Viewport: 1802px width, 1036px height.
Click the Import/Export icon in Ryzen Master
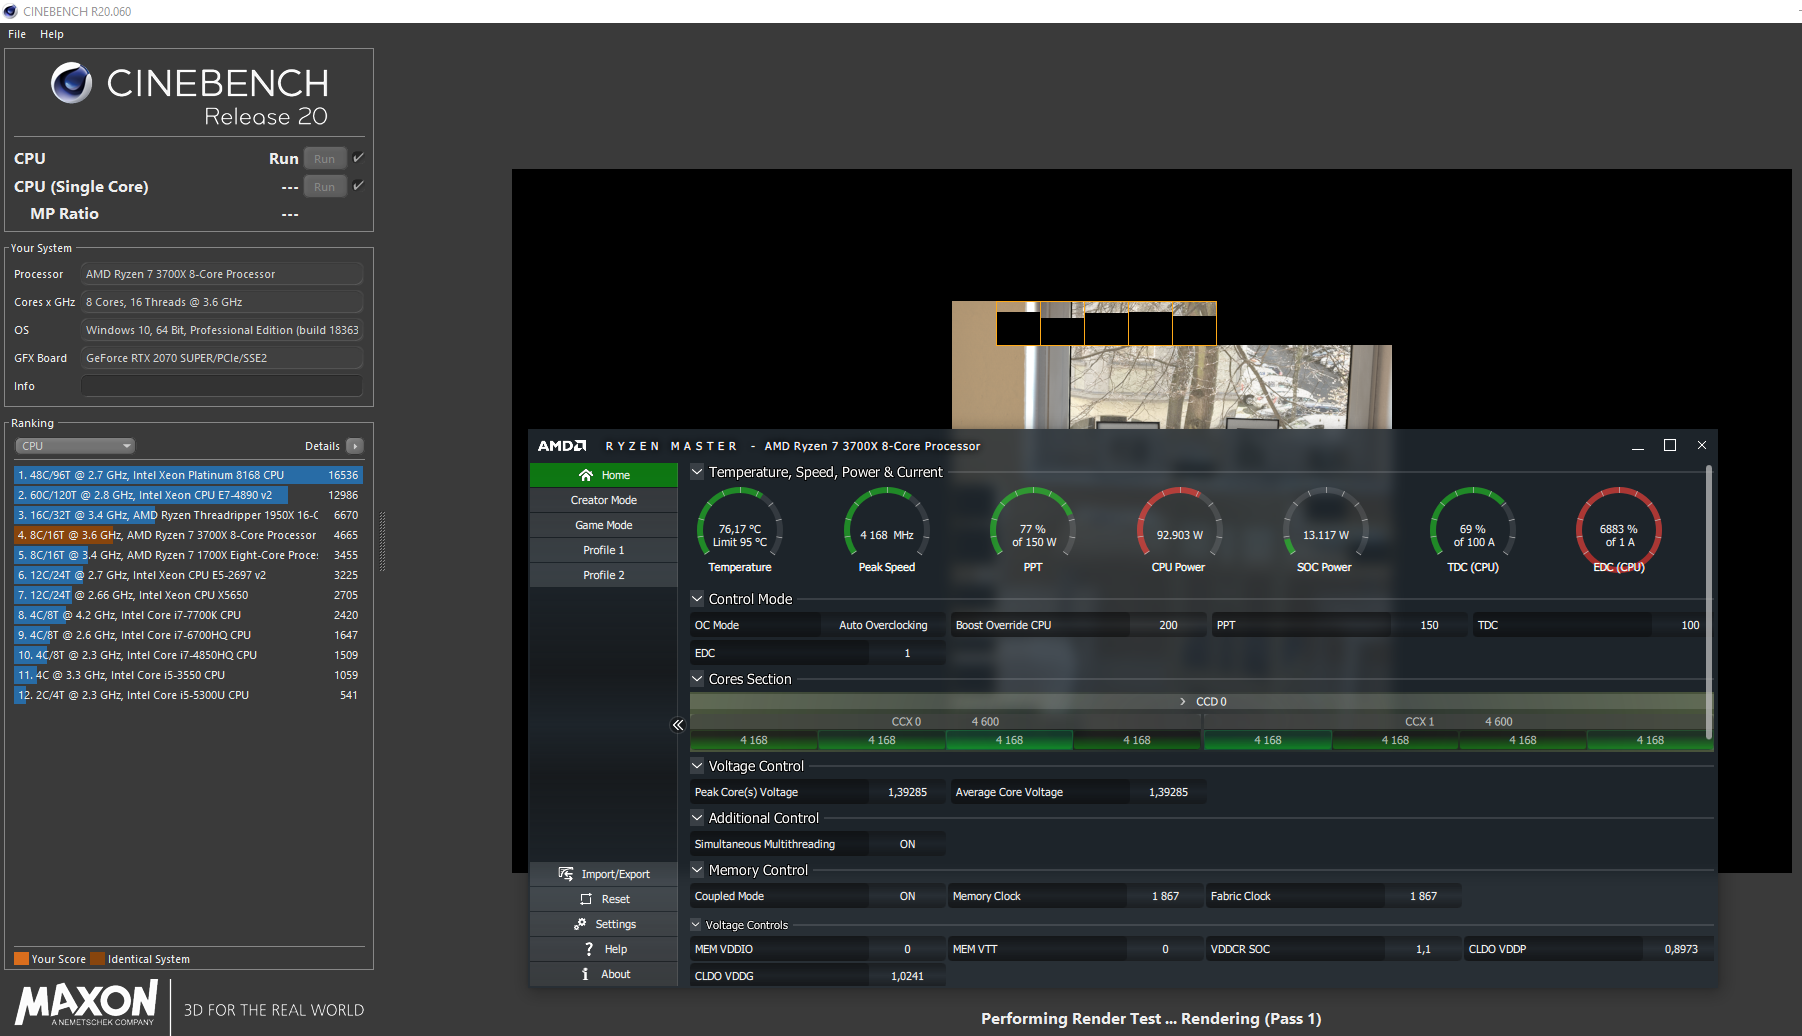click(566, 874)
